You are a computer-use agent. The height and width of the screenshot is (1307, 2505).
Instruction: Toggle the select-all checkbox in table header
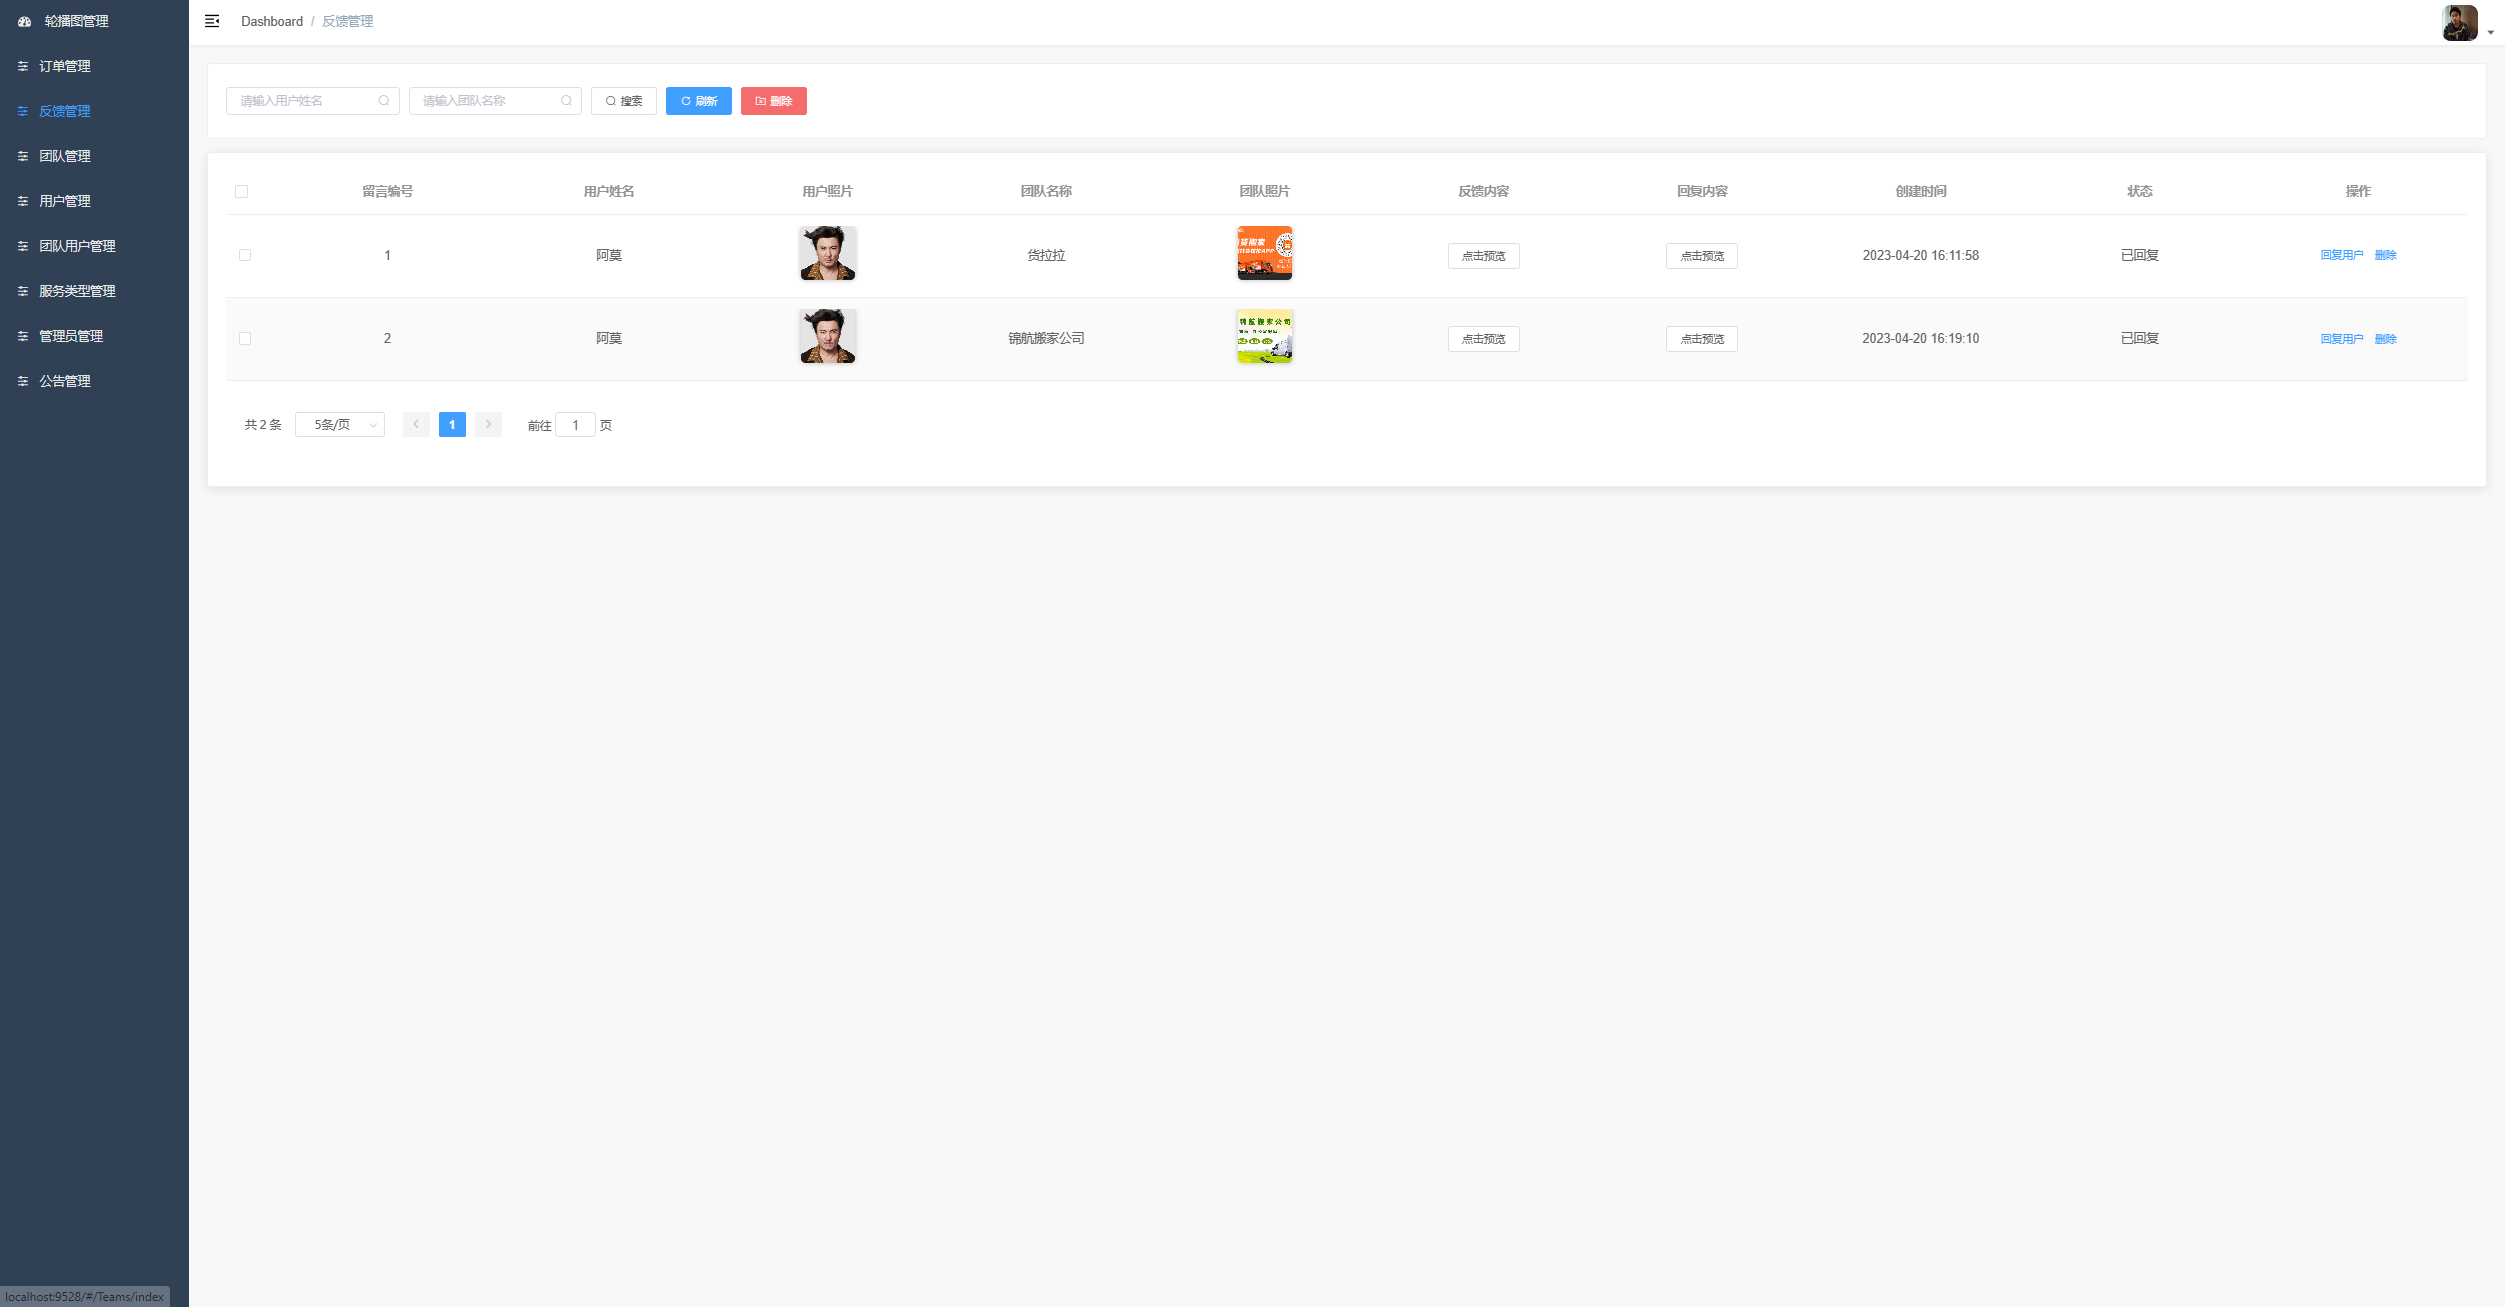click(x=241, y=191)
